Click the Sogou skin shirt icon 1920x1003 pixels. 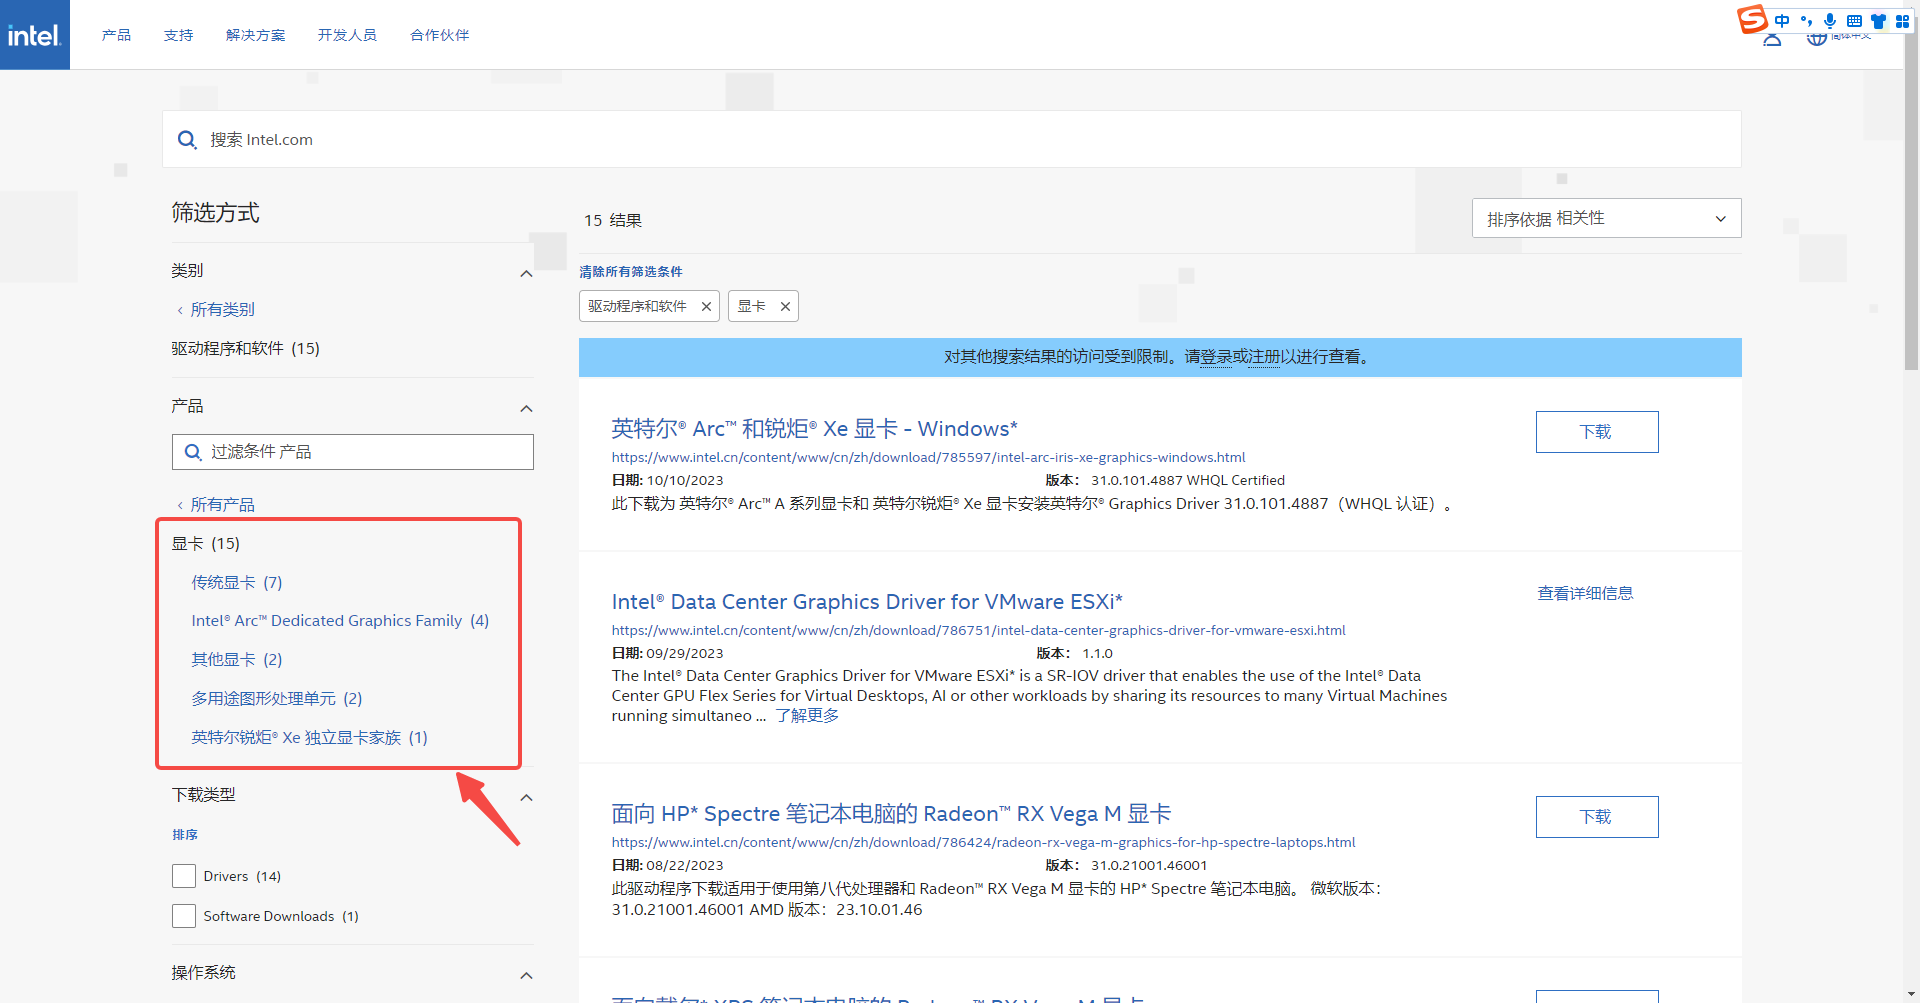[x=1878, y=21]
